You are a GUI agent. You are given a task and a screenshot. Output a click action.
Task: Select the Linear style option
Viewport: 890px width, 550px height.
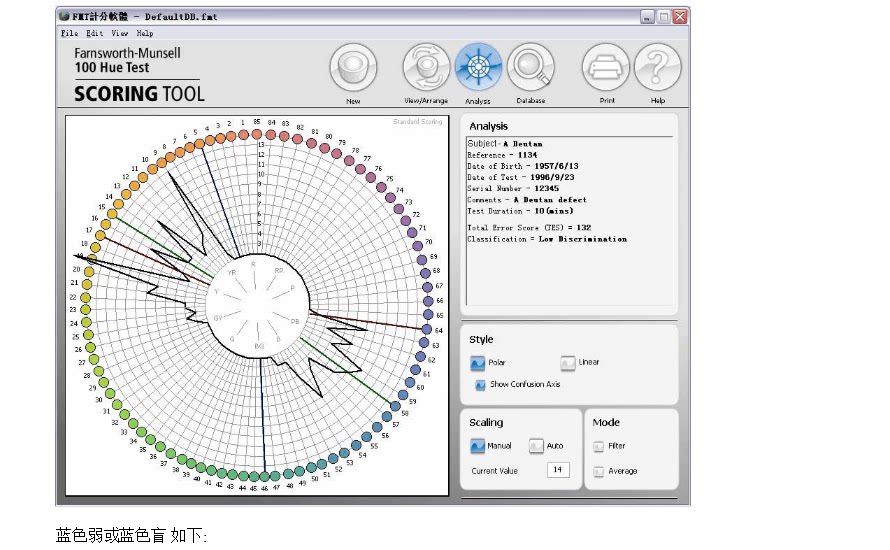pyautogui.click(x=568, y=363)
